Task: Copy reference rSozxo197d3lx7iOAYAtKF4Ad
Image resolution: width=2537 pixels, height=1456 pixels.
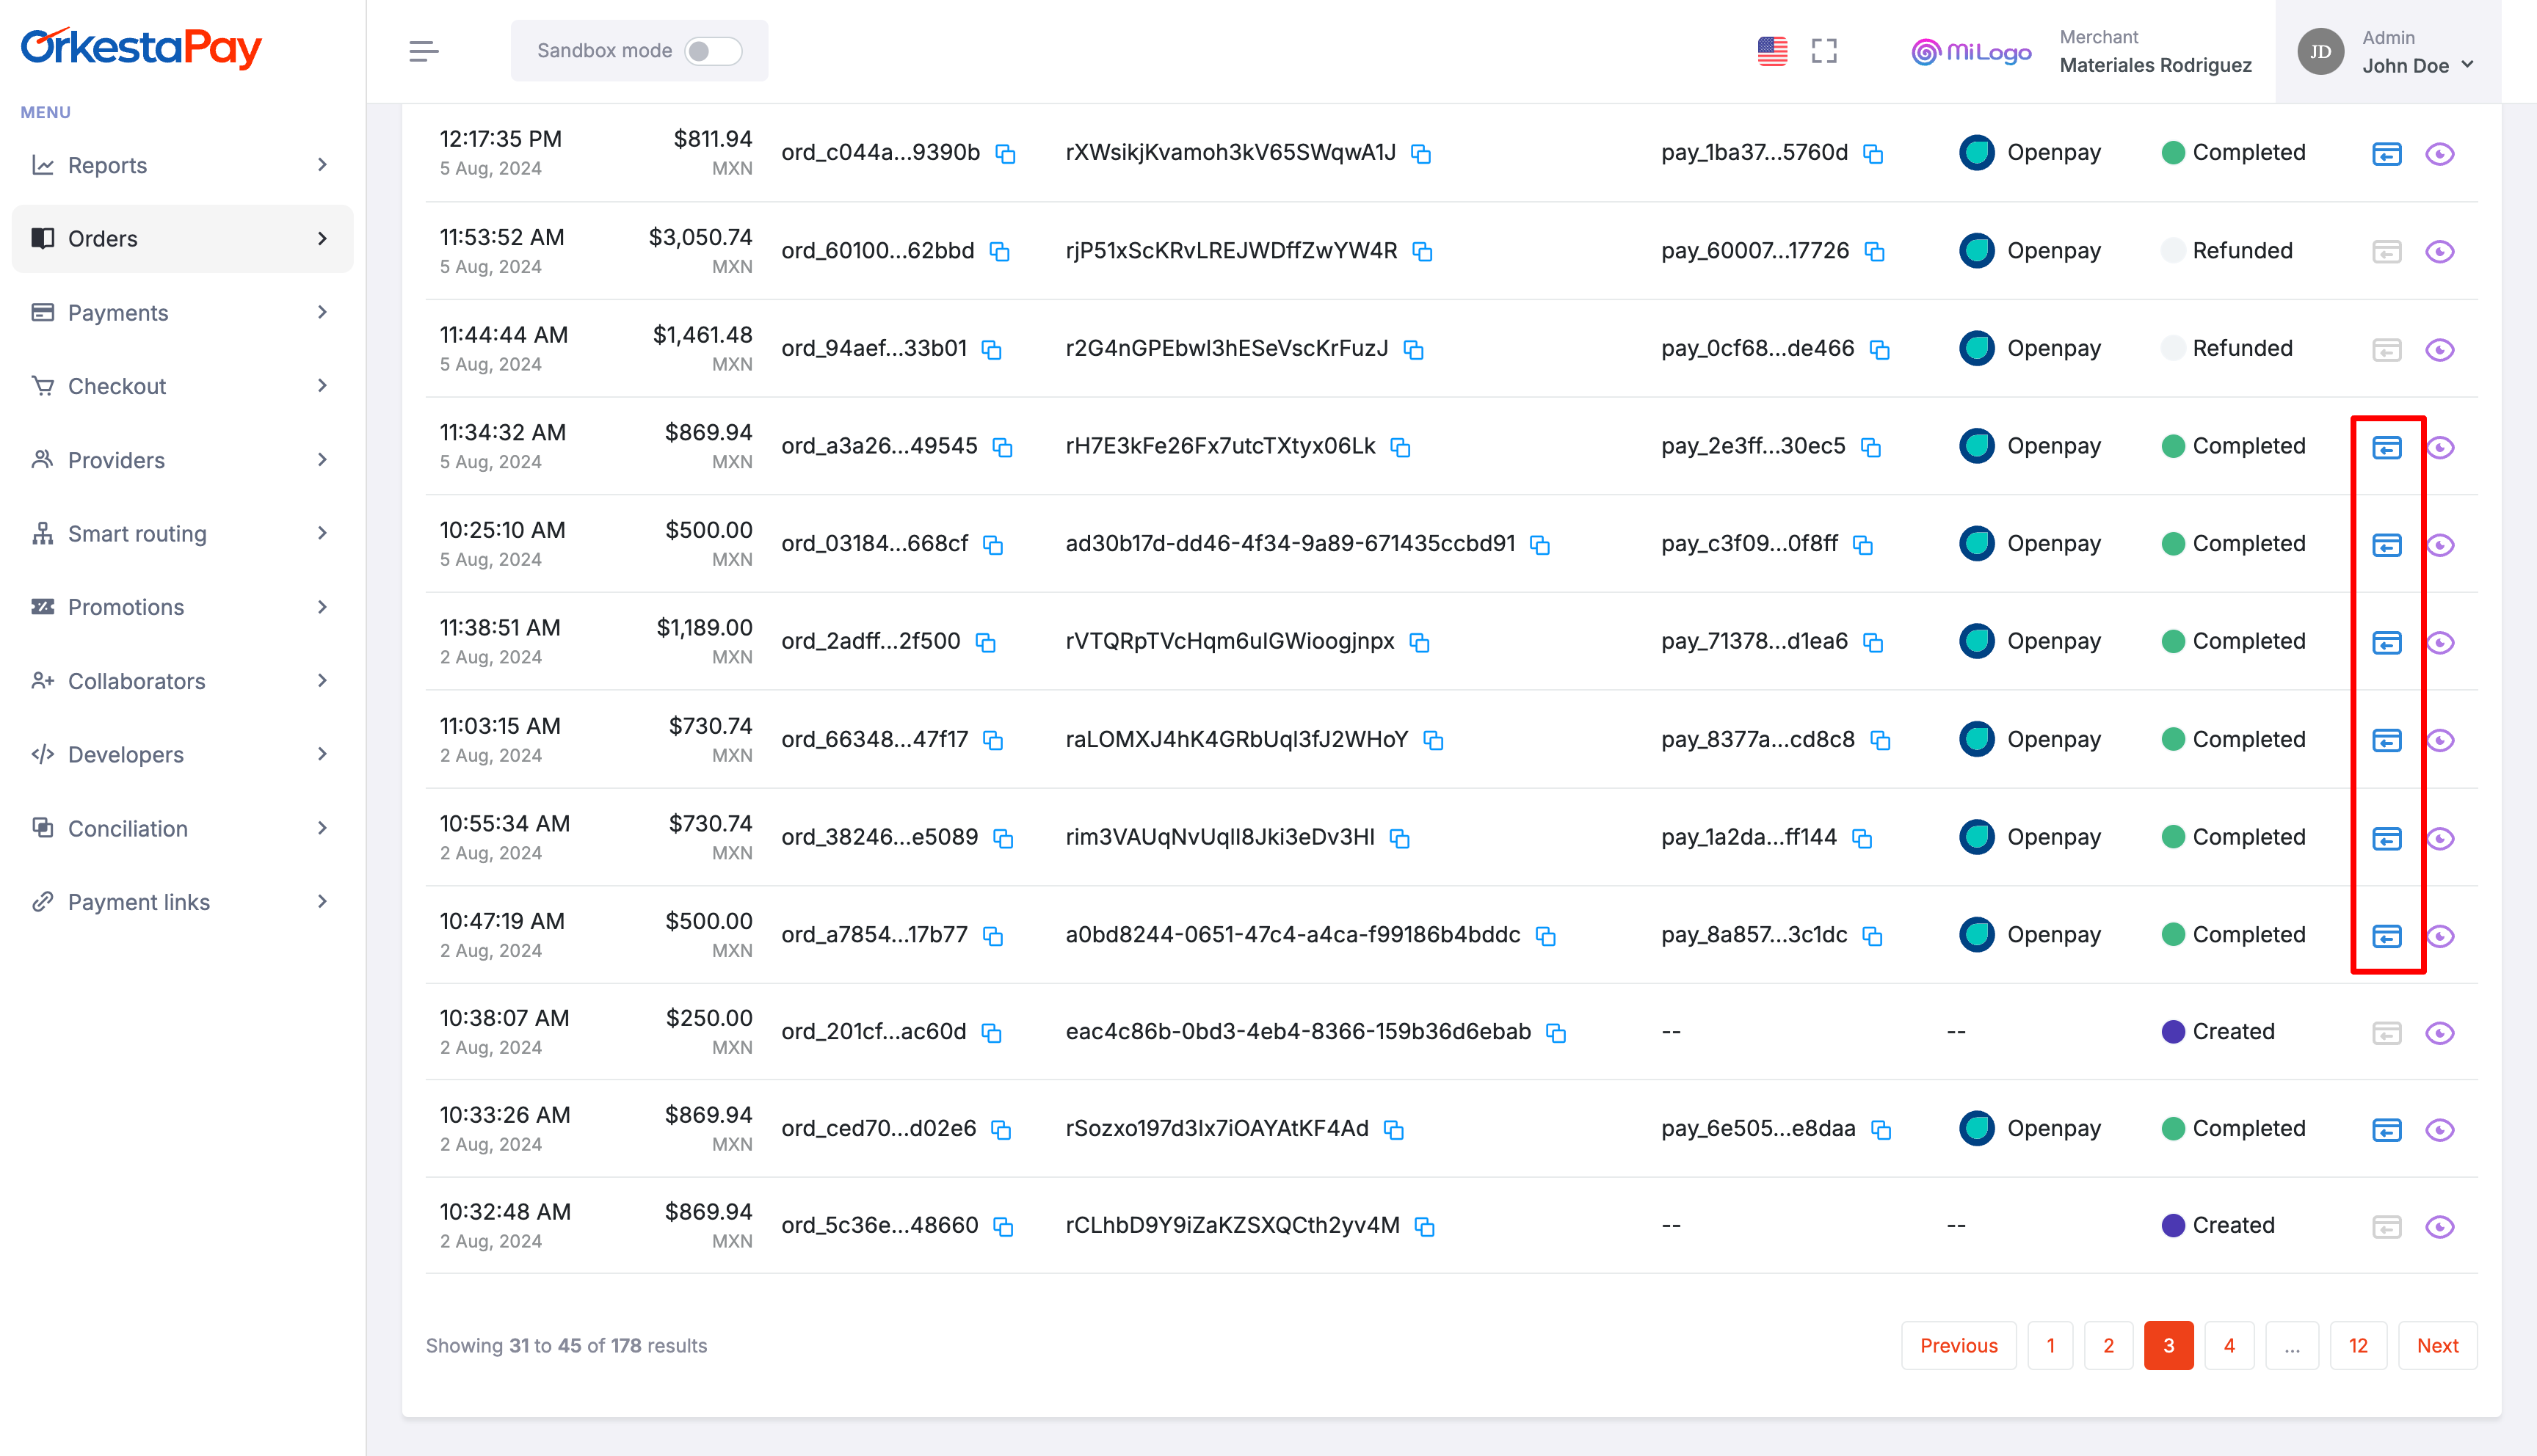Action: tap(1394, 1130)
